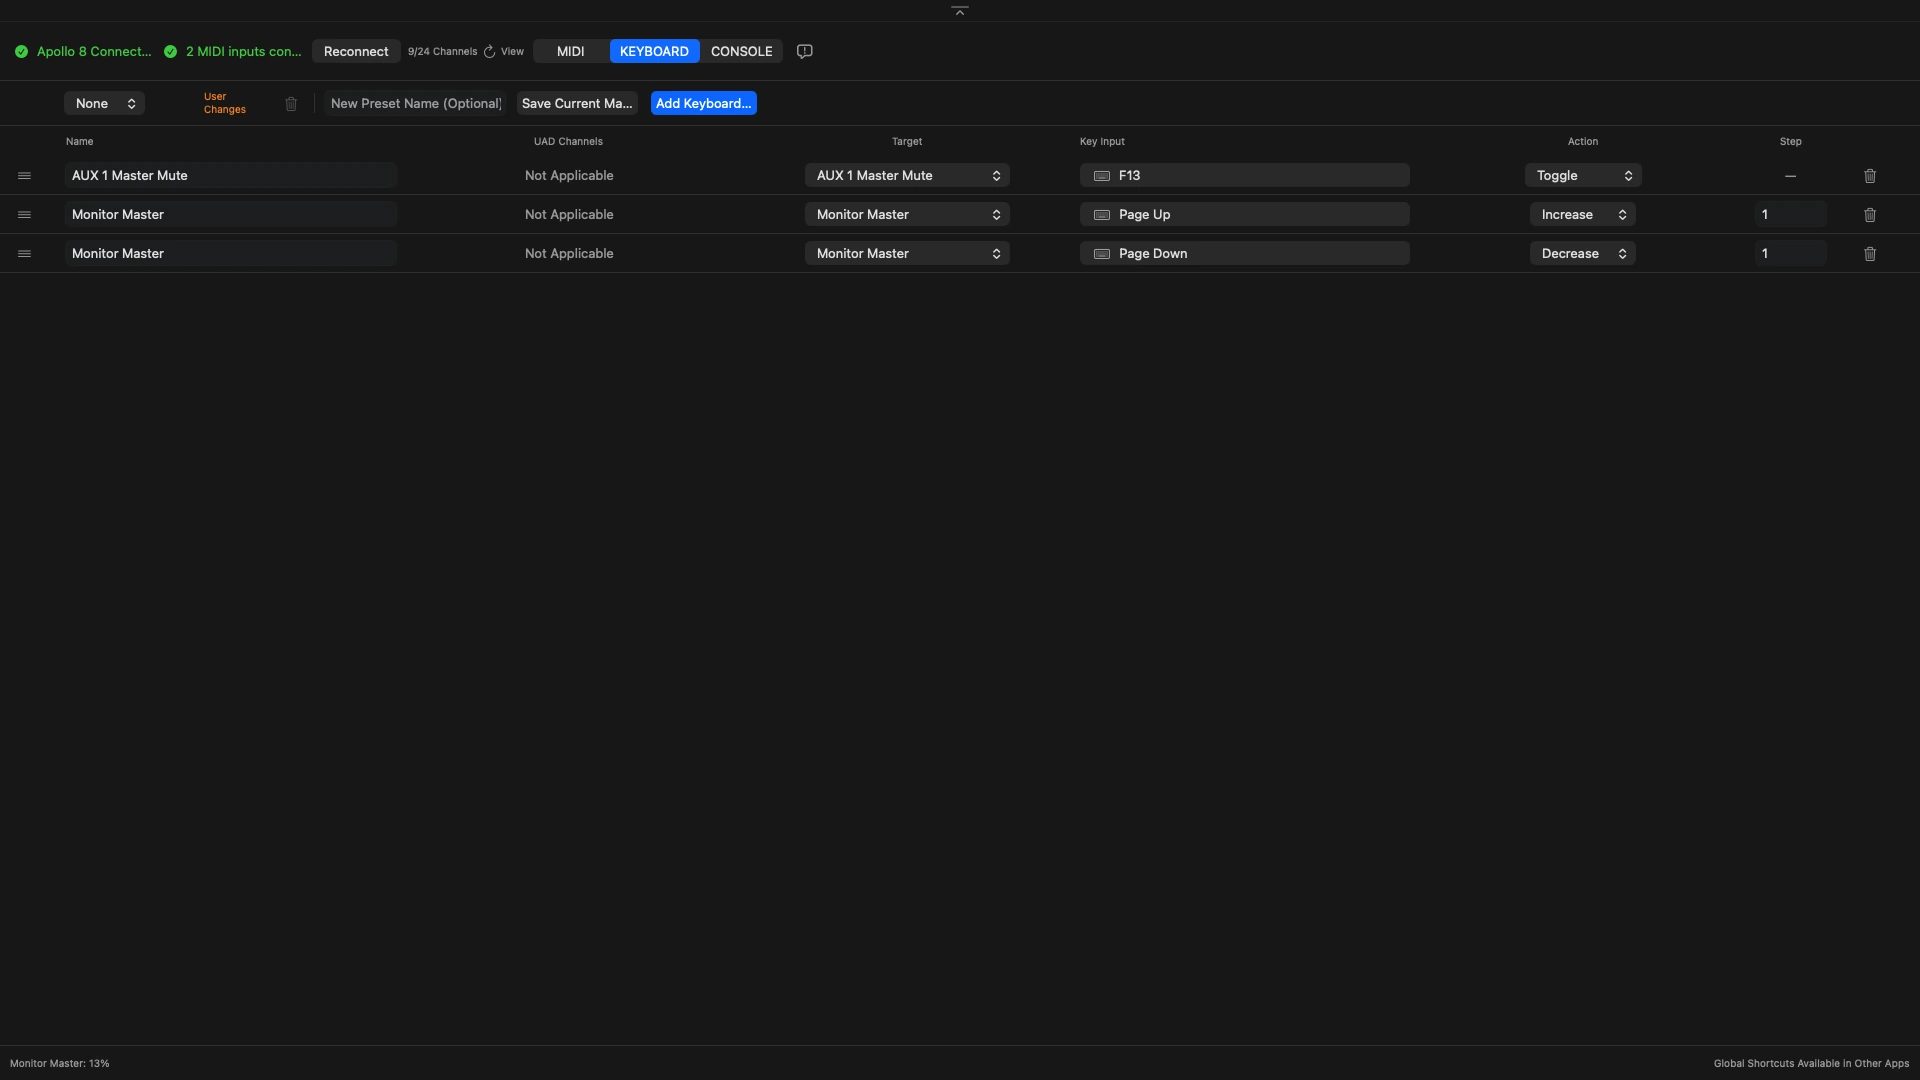Viewport: 1920px width, 1080px height.
Task: Click drag handle of Page Up mapping row
Action: tap(24, 215)
